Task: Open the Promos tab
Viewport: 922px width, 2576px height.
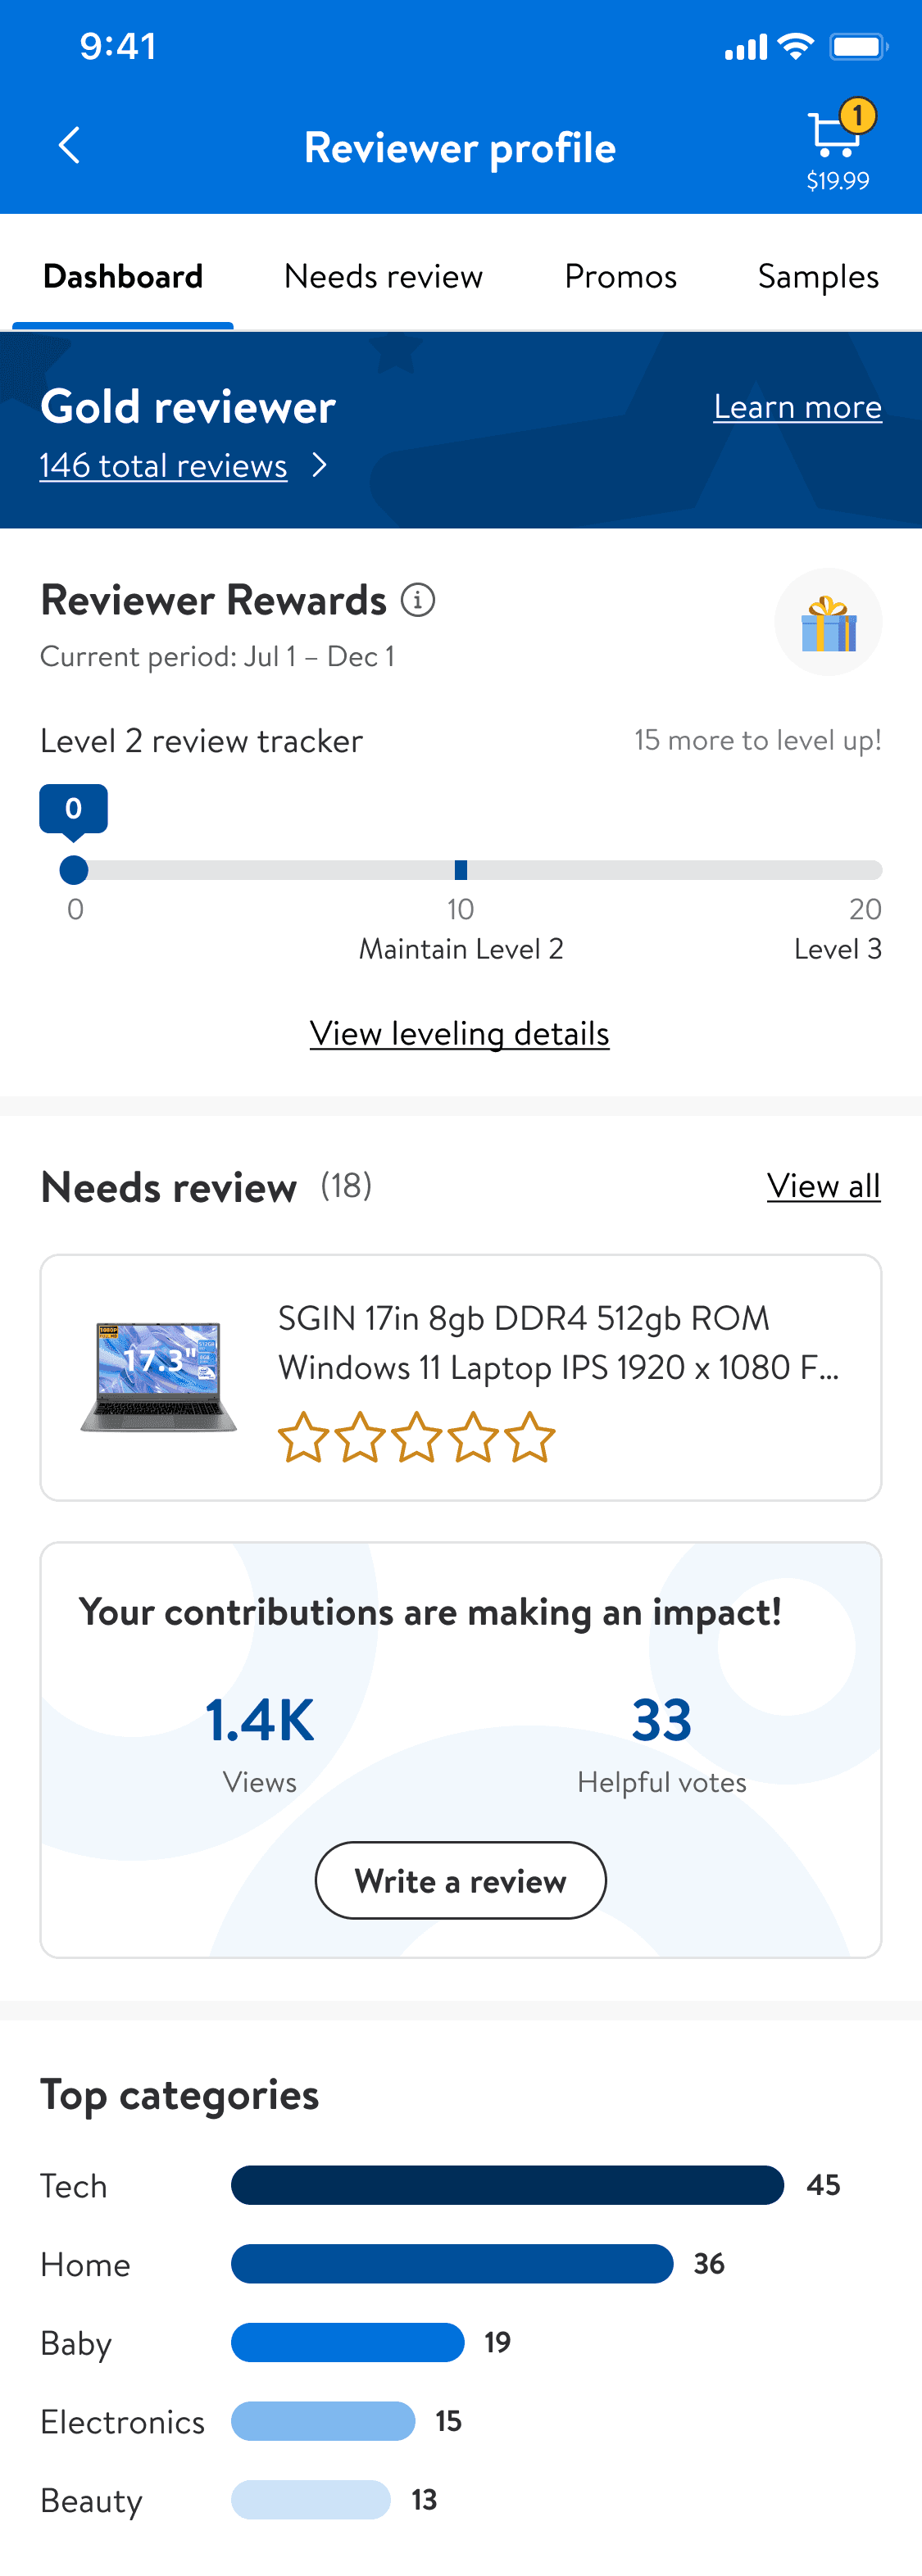Action: 620,276
